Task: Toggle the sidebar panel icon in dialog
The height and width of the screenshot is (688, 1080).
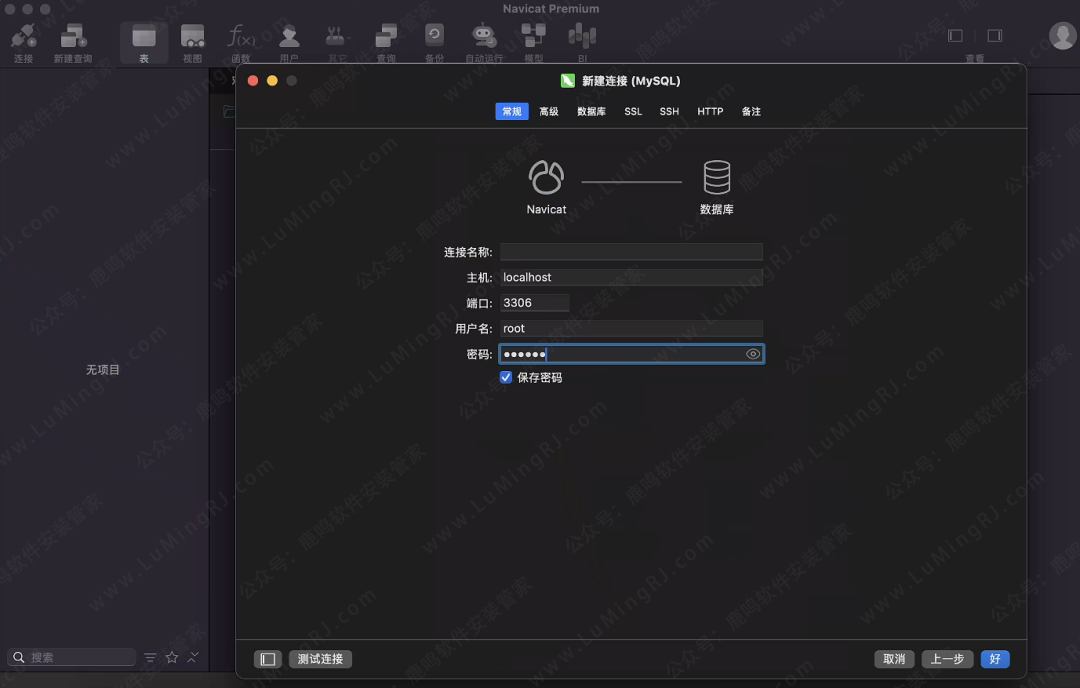Action: pyautogui.click(x=267, y=659)
